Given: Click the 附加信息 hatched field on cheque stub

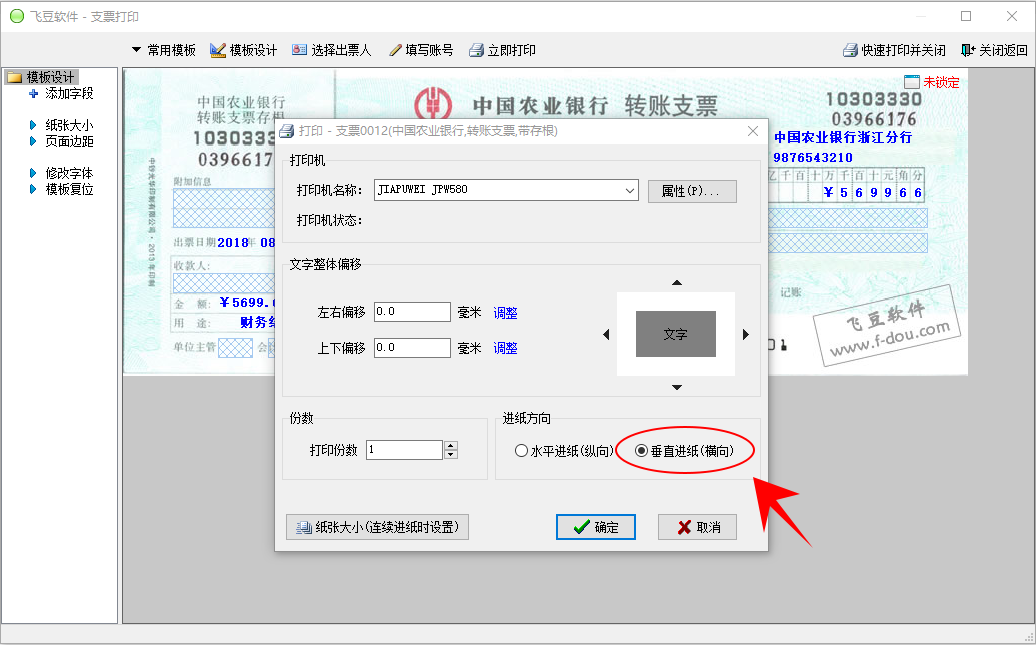Looking at the screenshot, I should click(x=224, y=208).
